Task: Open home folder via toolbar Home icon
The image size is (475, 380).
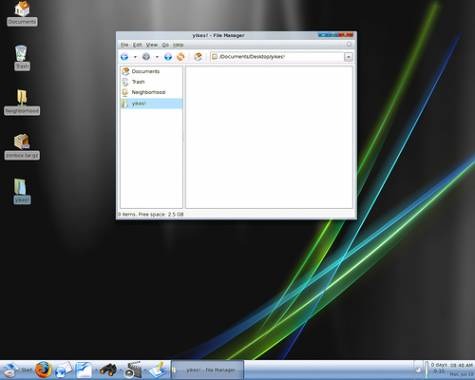Action: (198, 57)
